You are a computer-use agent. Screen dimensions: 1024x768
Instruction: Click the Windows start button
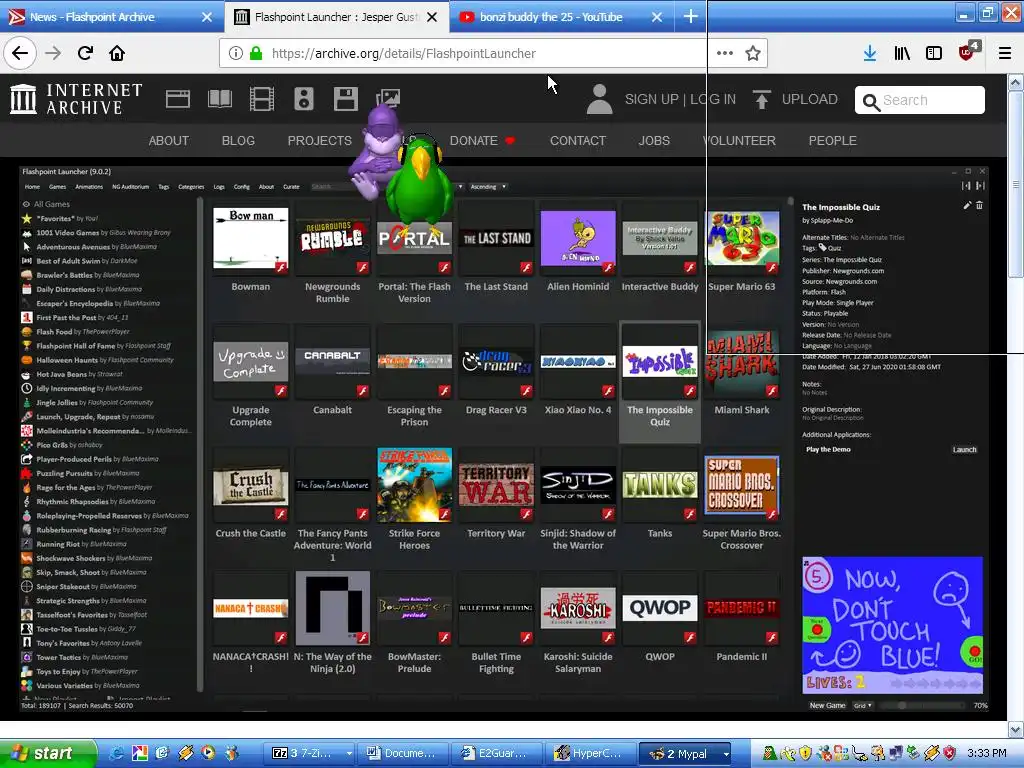coord(48,754)
